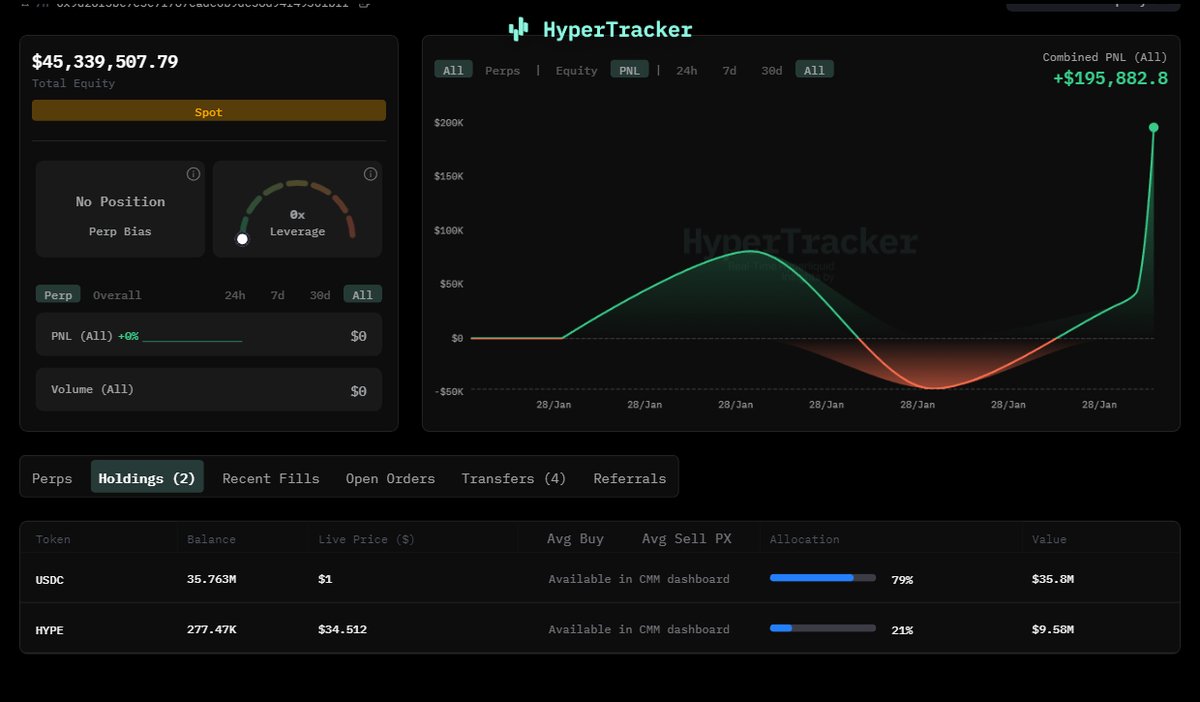This screenshot has height=702, width=1200.
Task: Open the Open Orders tab
Action: [x=390, y=478]
